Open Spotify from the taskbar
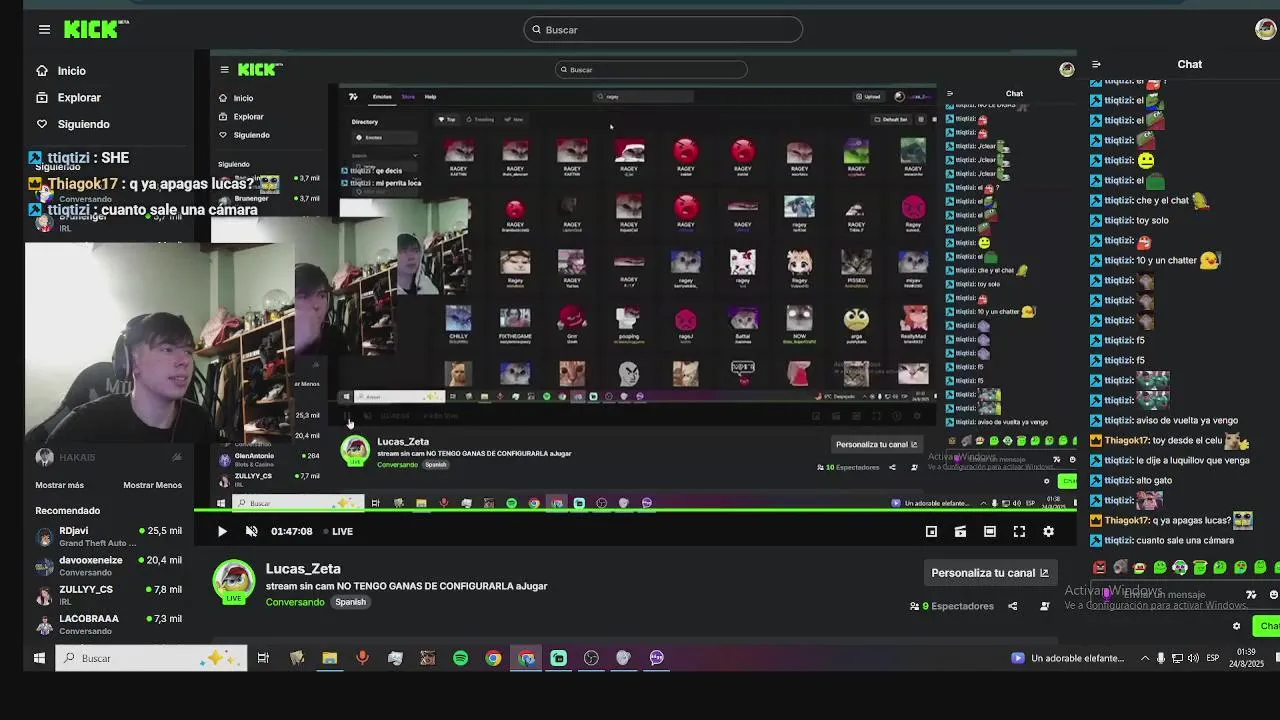Image resolution: width=1280 pixels, height=720 pixels. tap(460, 658)
